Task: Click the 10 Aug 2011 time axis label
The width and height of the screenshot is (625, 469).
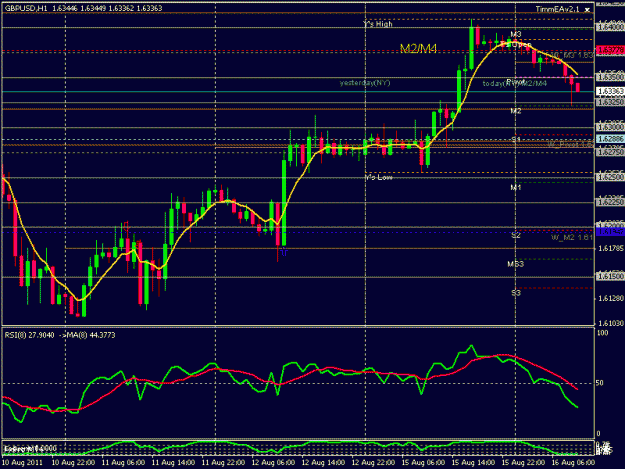Action: tap(22, 463)
